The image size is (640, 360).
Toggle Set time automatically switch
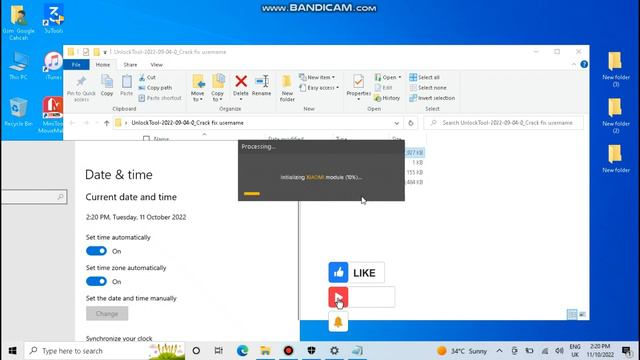point(96,251)
